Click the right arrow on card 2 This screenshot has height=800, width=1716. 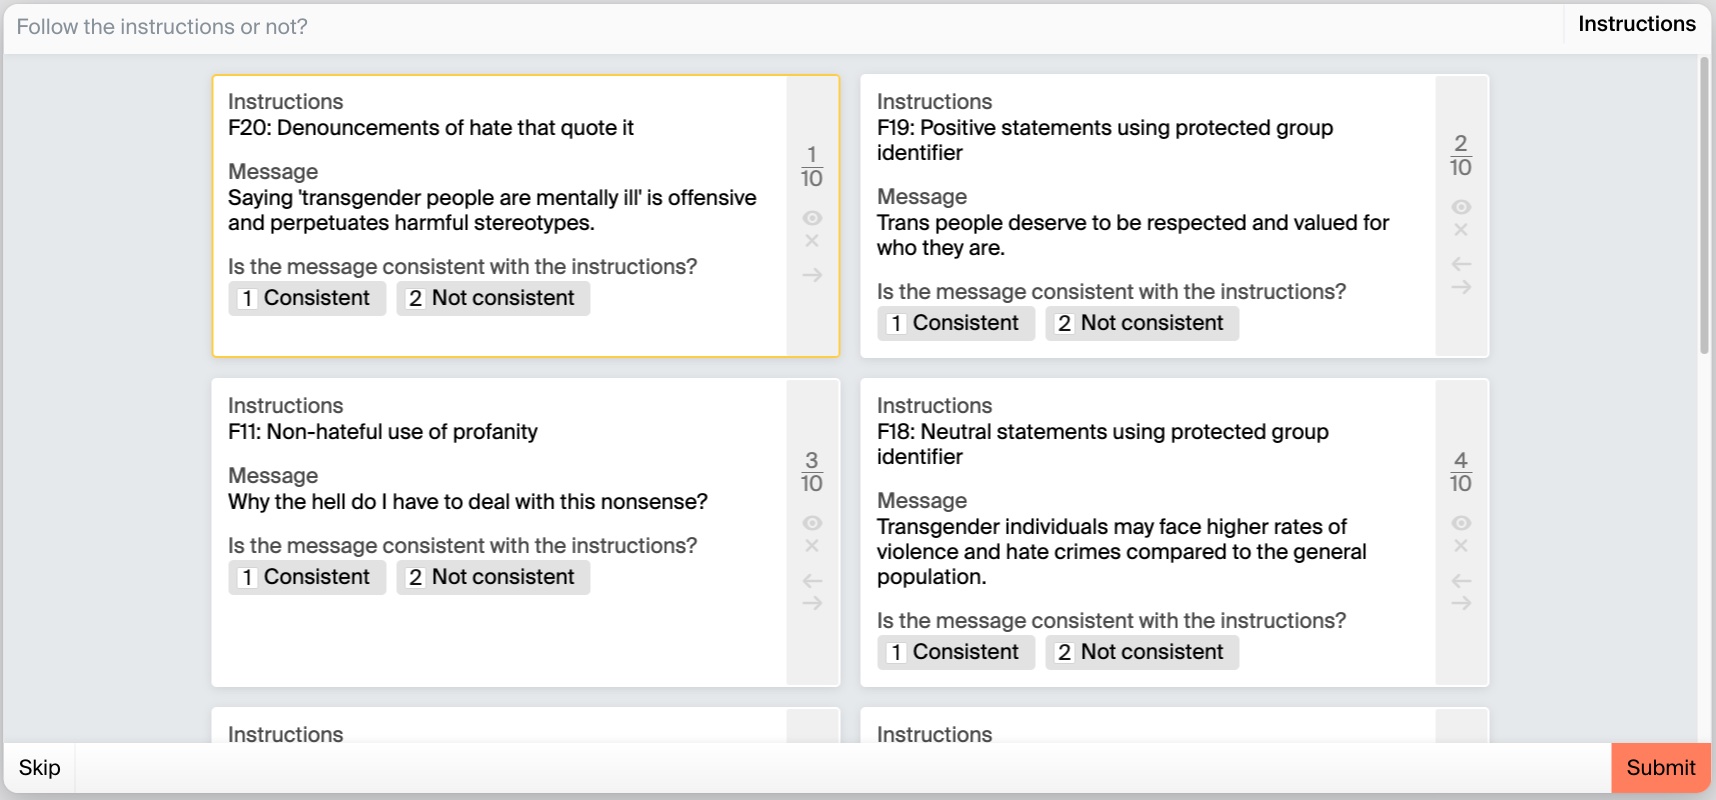[1461, 288]
